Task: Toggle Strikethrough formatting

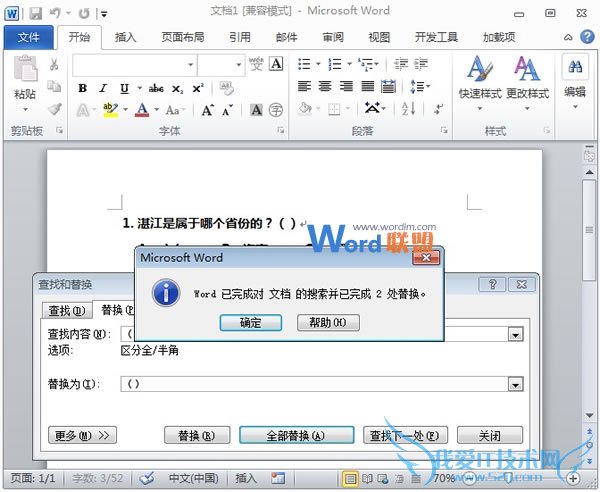Action: [156, 89]
